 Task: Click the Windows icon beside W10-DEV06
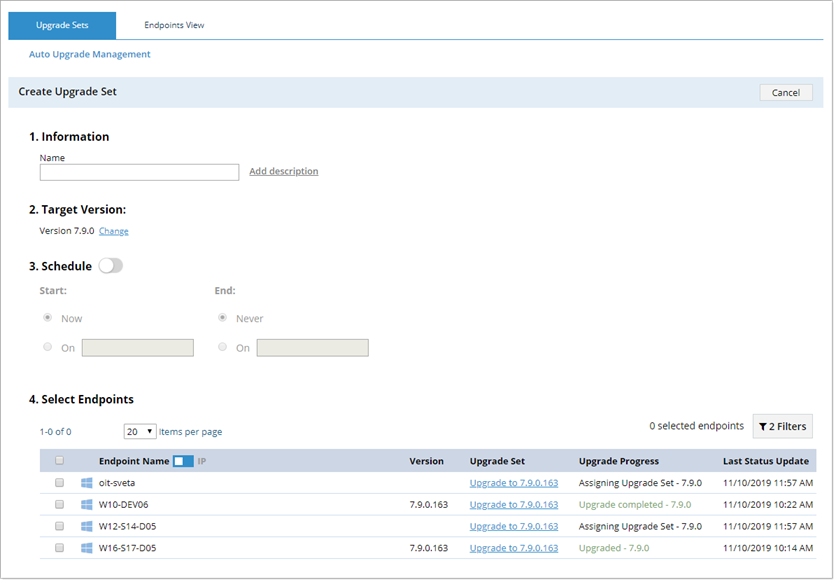click(86, 505)
